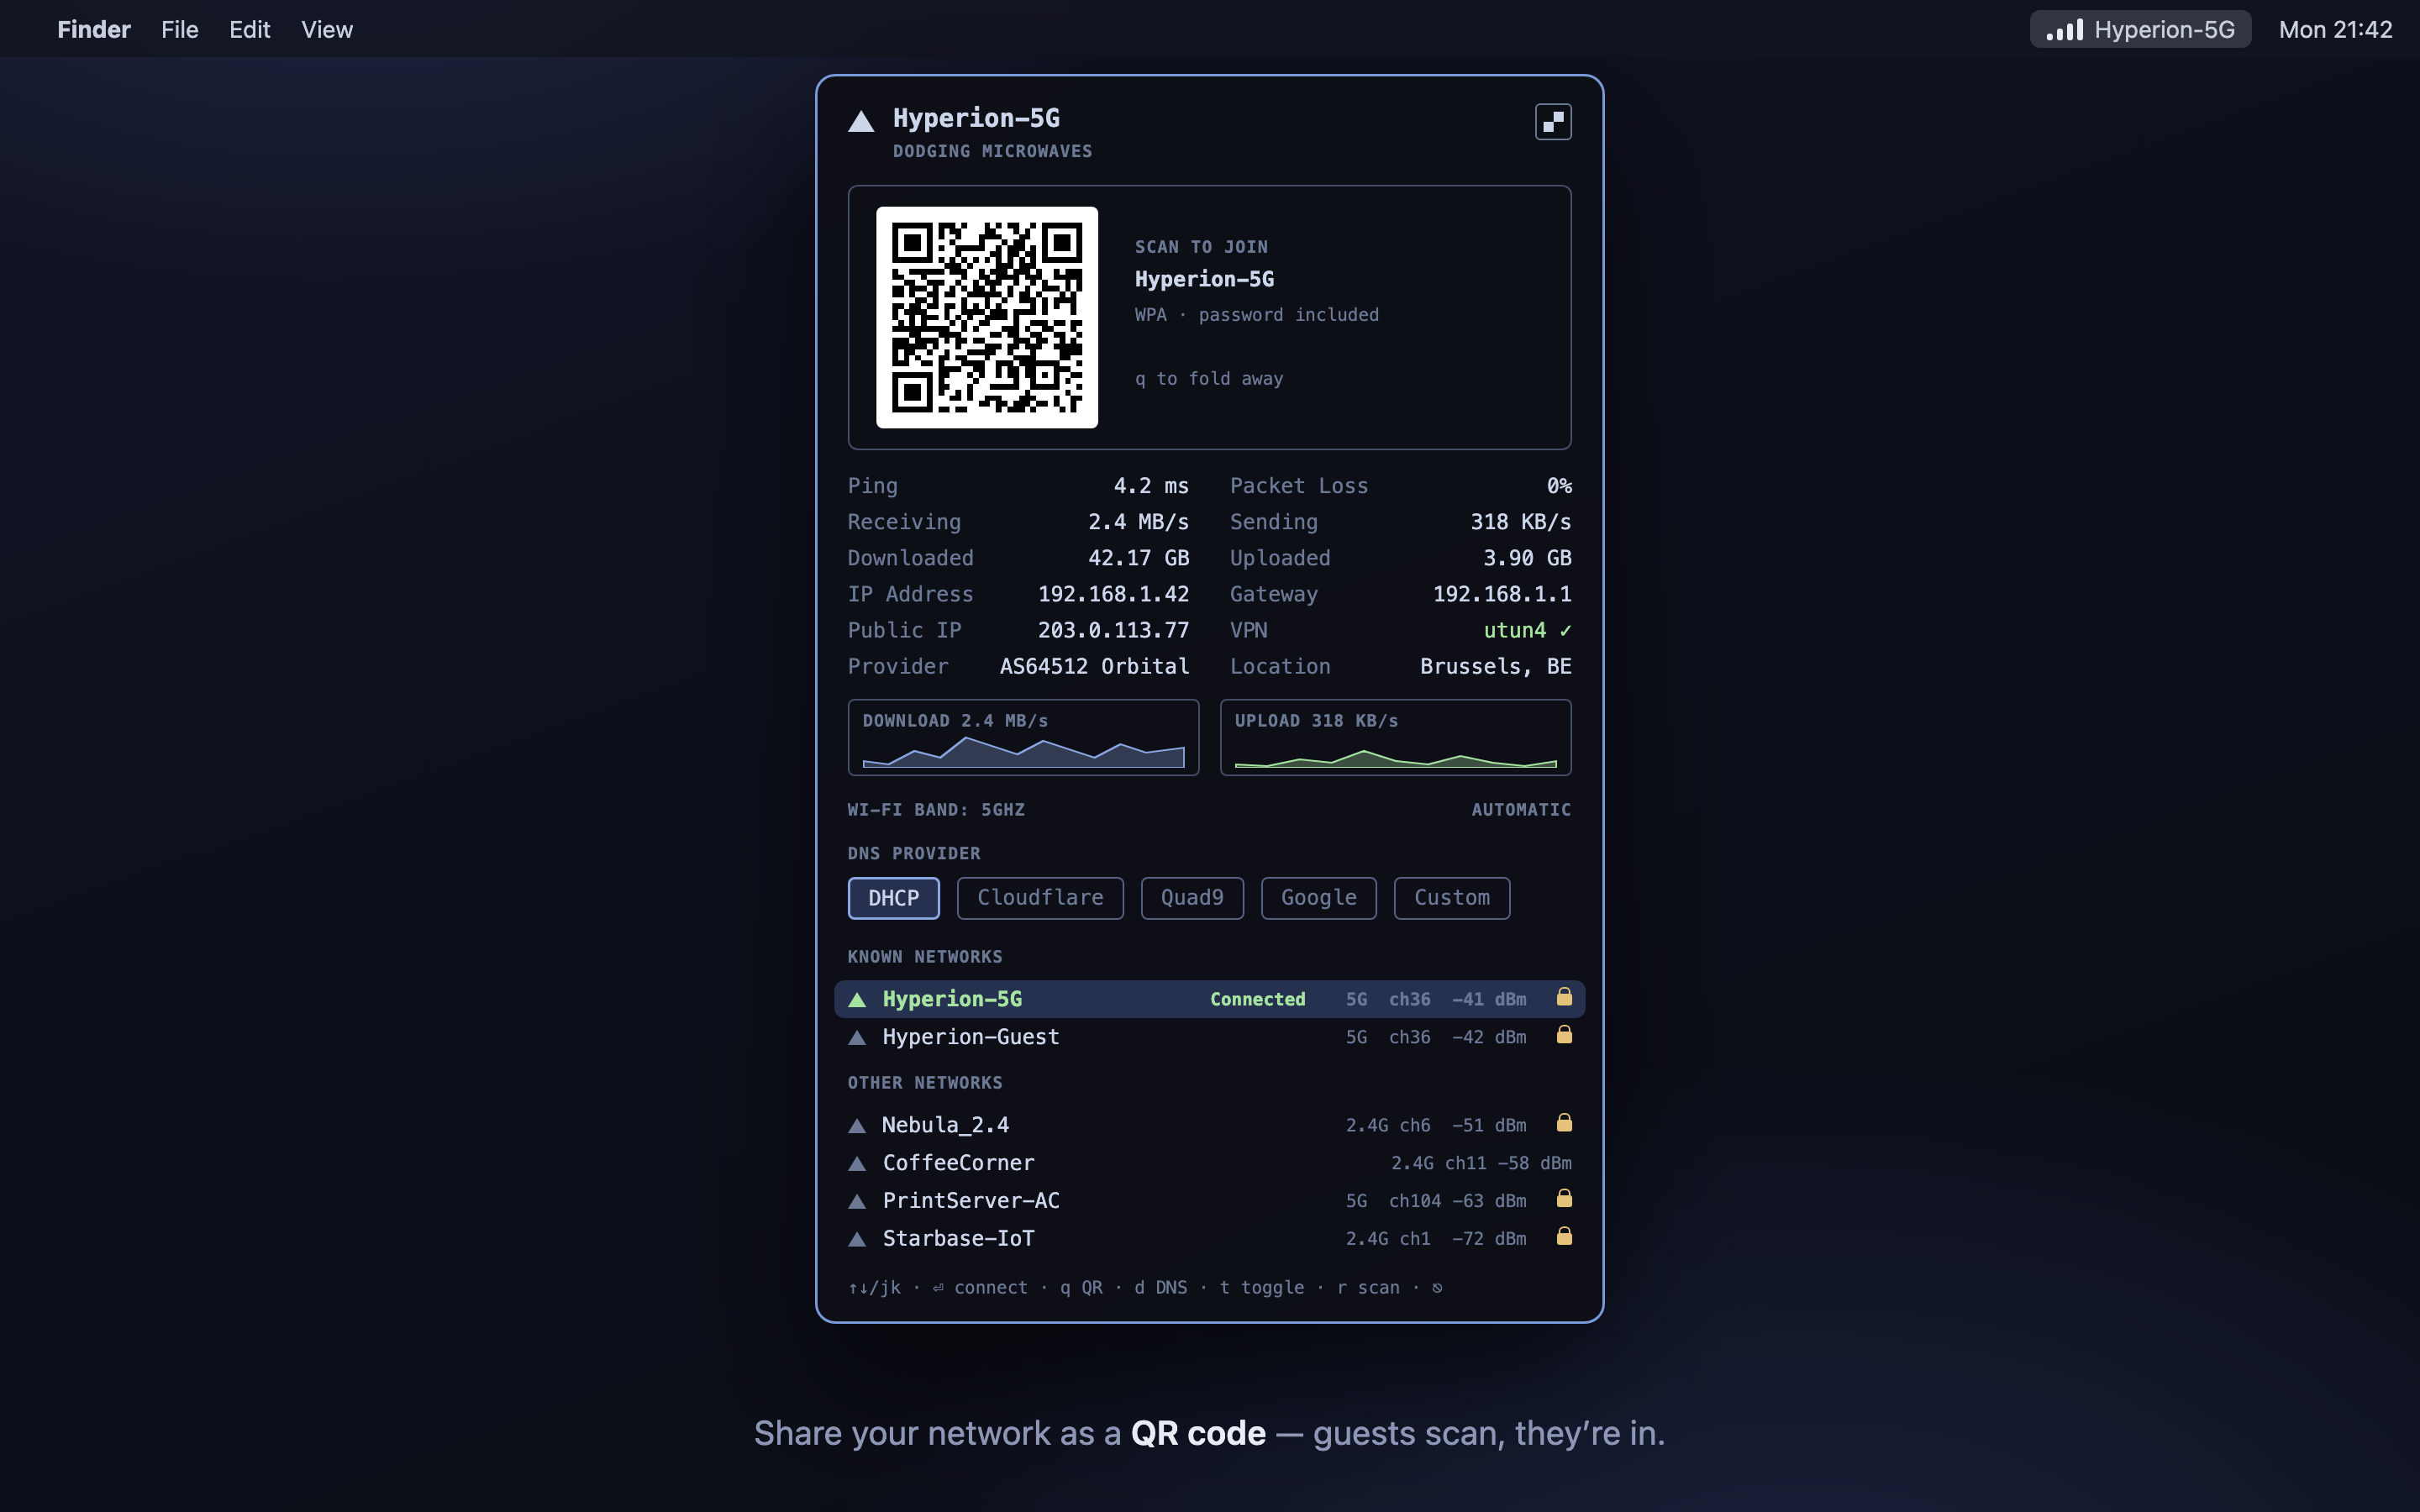The height and width of the screenshot is (1512, 2420).
Task: Click the Mon 21:42 clock
Action: coord(2335,30)
